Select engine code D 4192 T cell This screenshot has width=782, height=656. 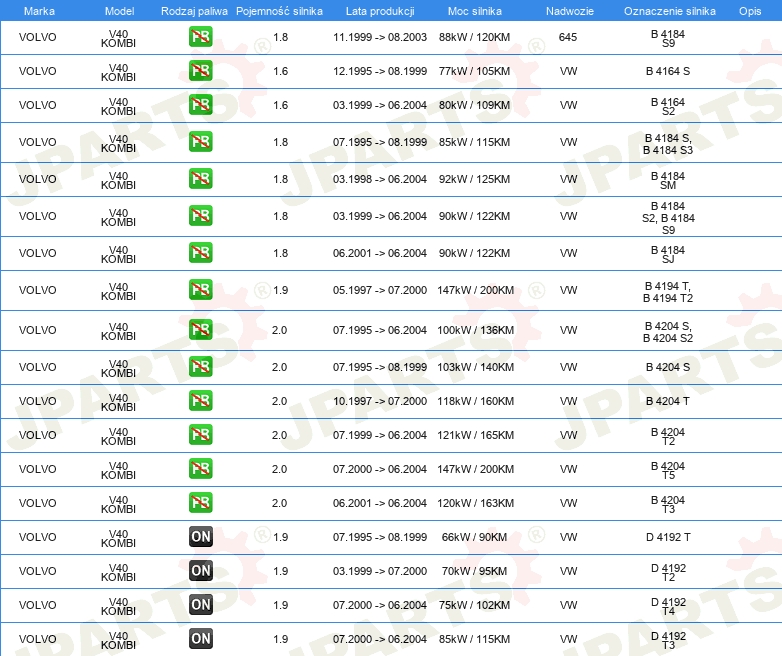point(668,537)
